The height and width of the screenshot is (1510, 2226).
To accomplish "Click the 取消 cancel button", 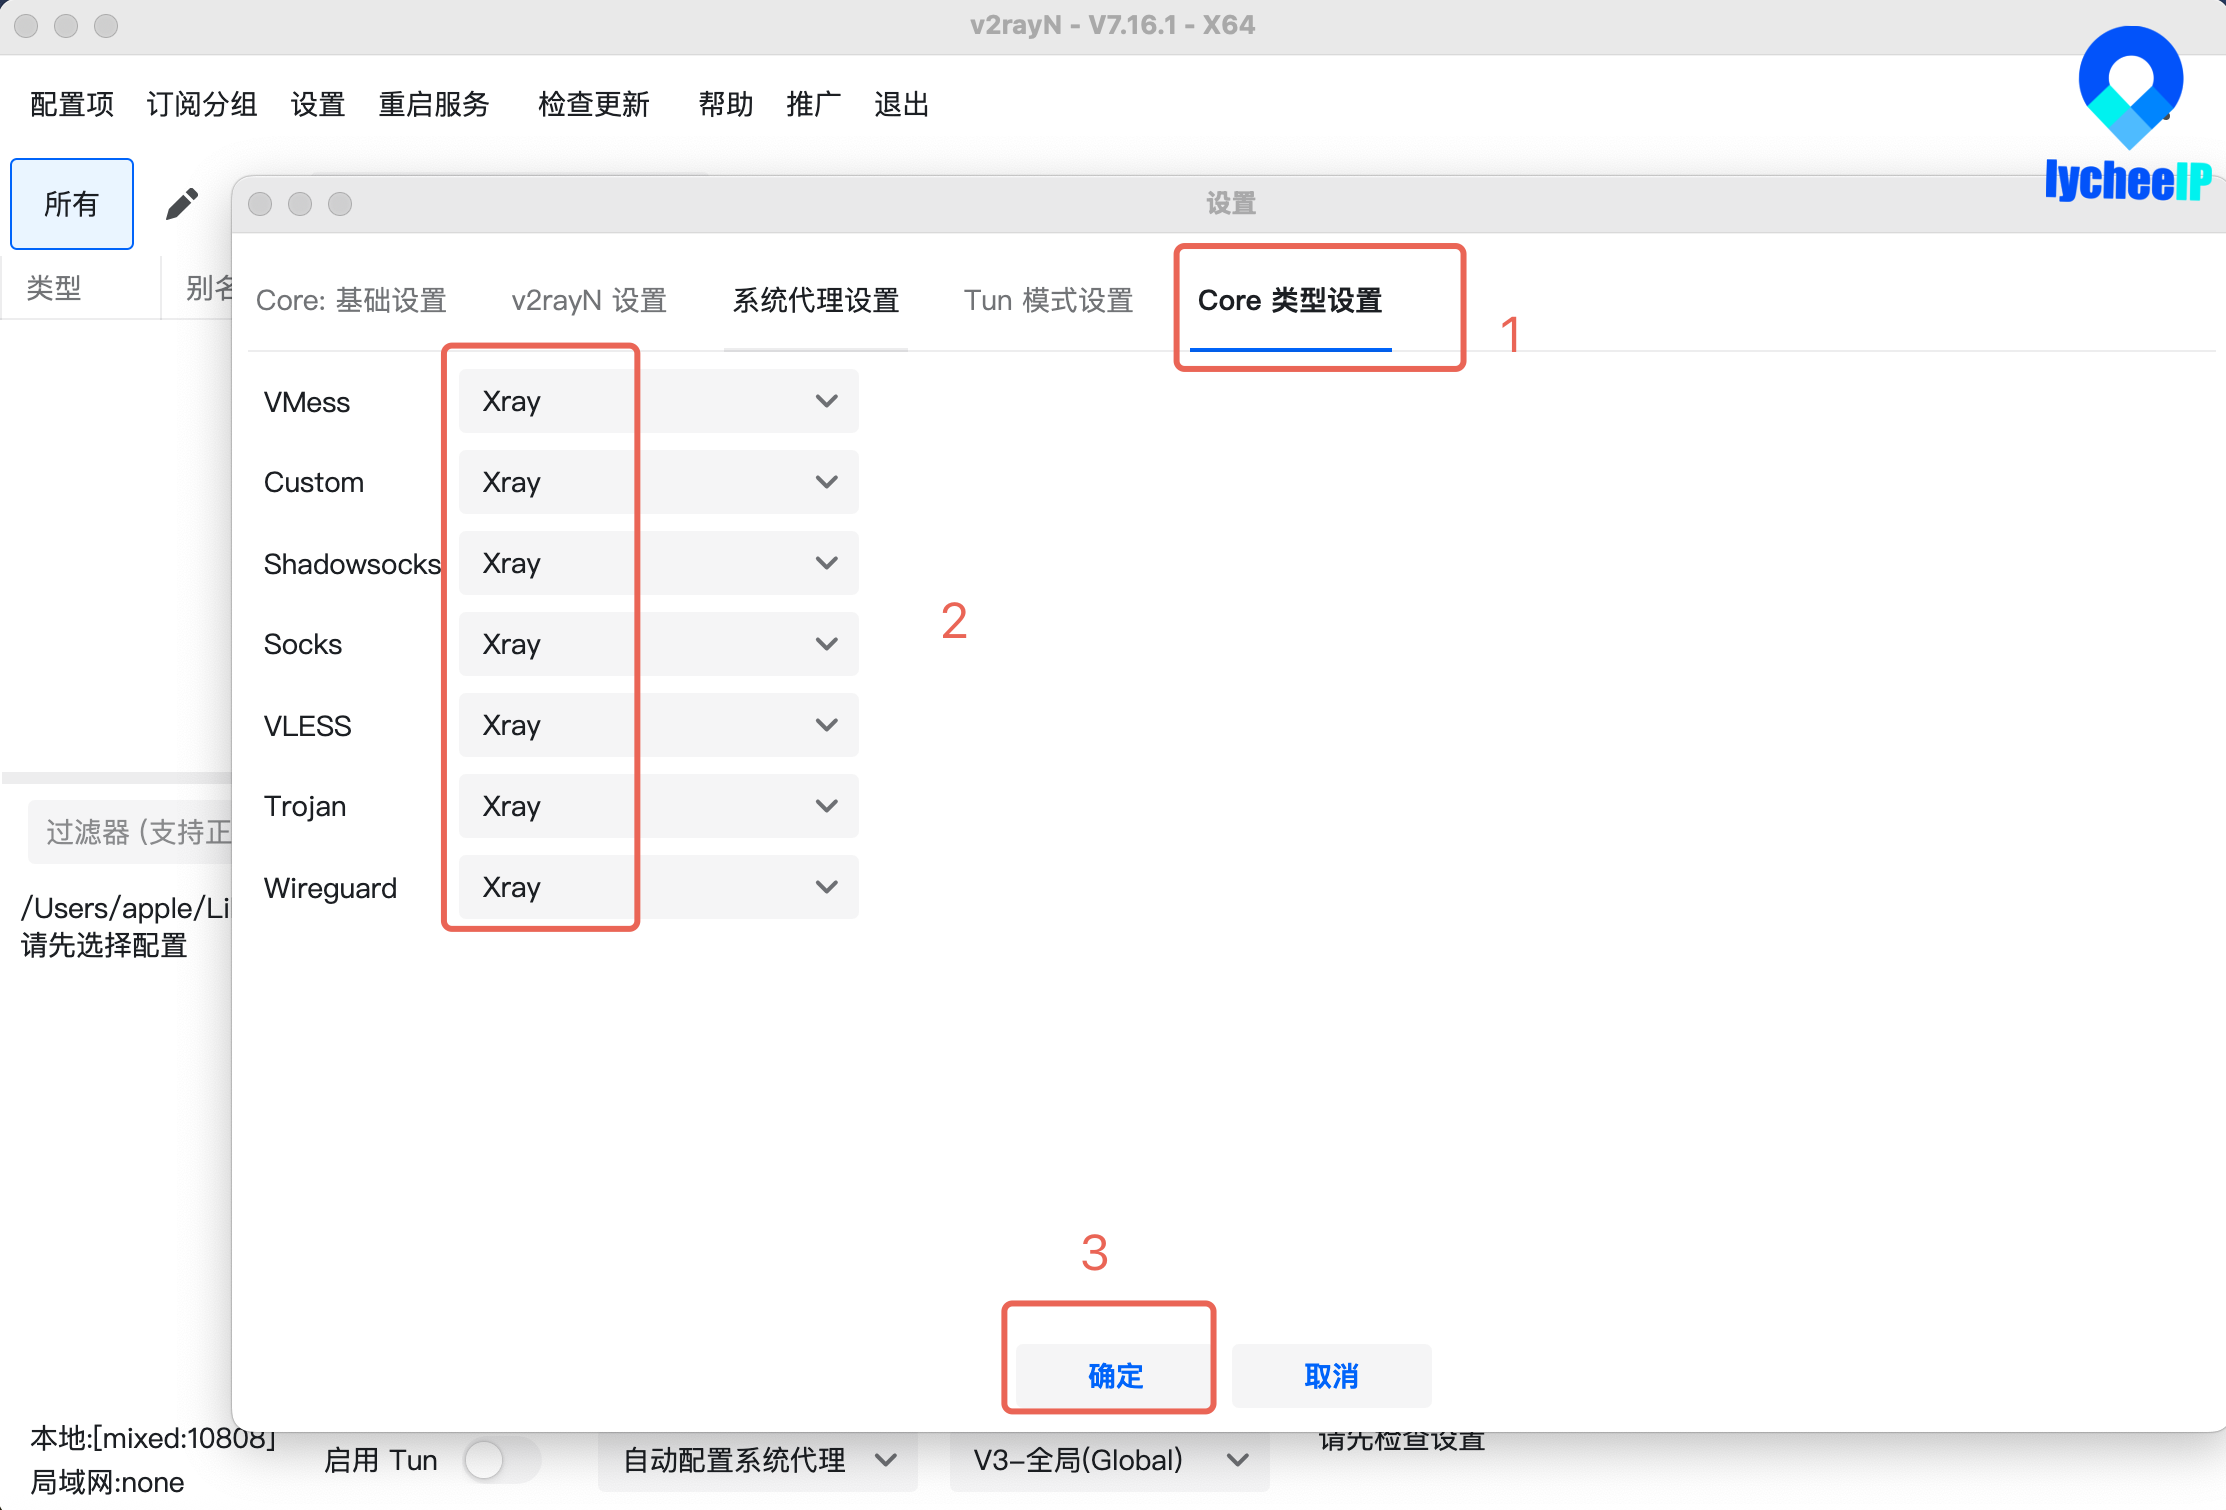I will (1330, 1375).
